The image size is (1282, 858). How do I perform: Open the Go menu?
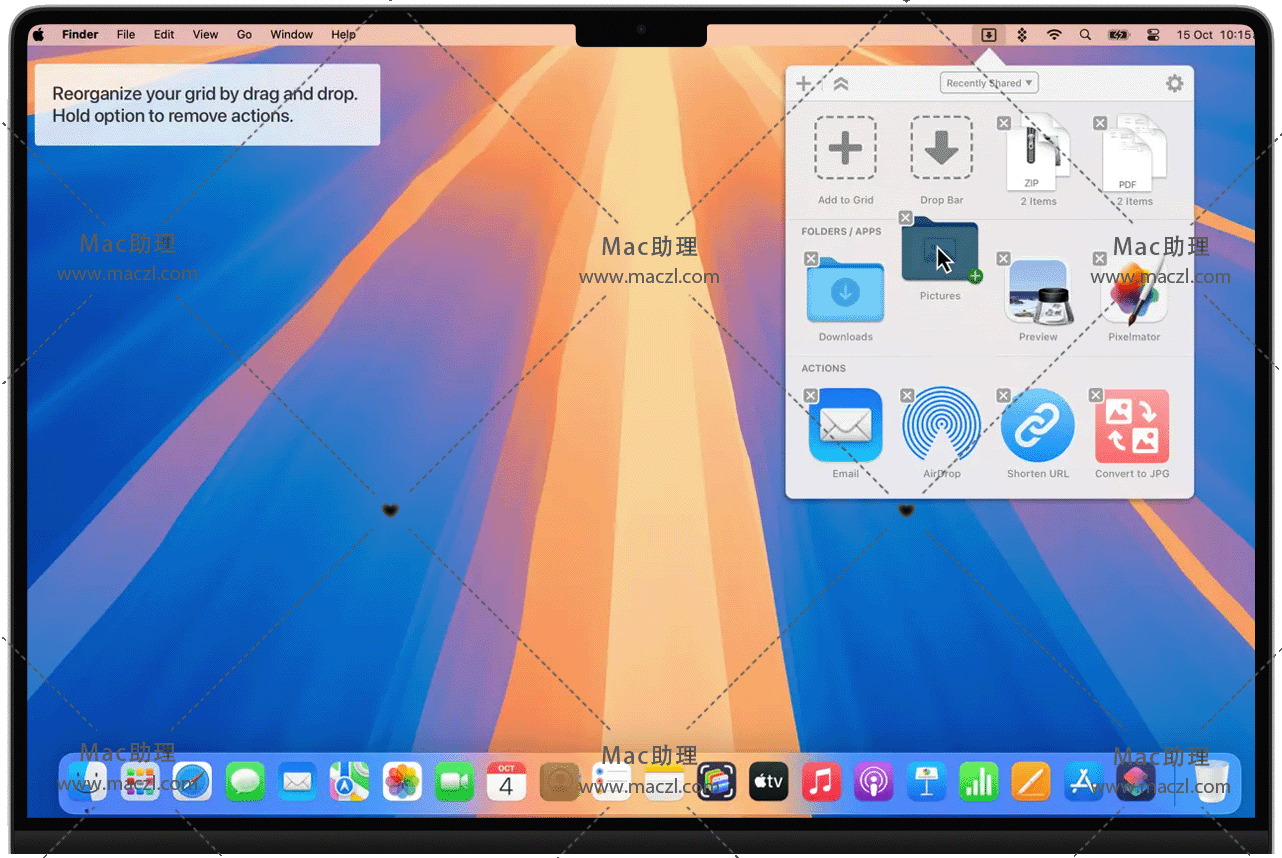pos(244,34)
